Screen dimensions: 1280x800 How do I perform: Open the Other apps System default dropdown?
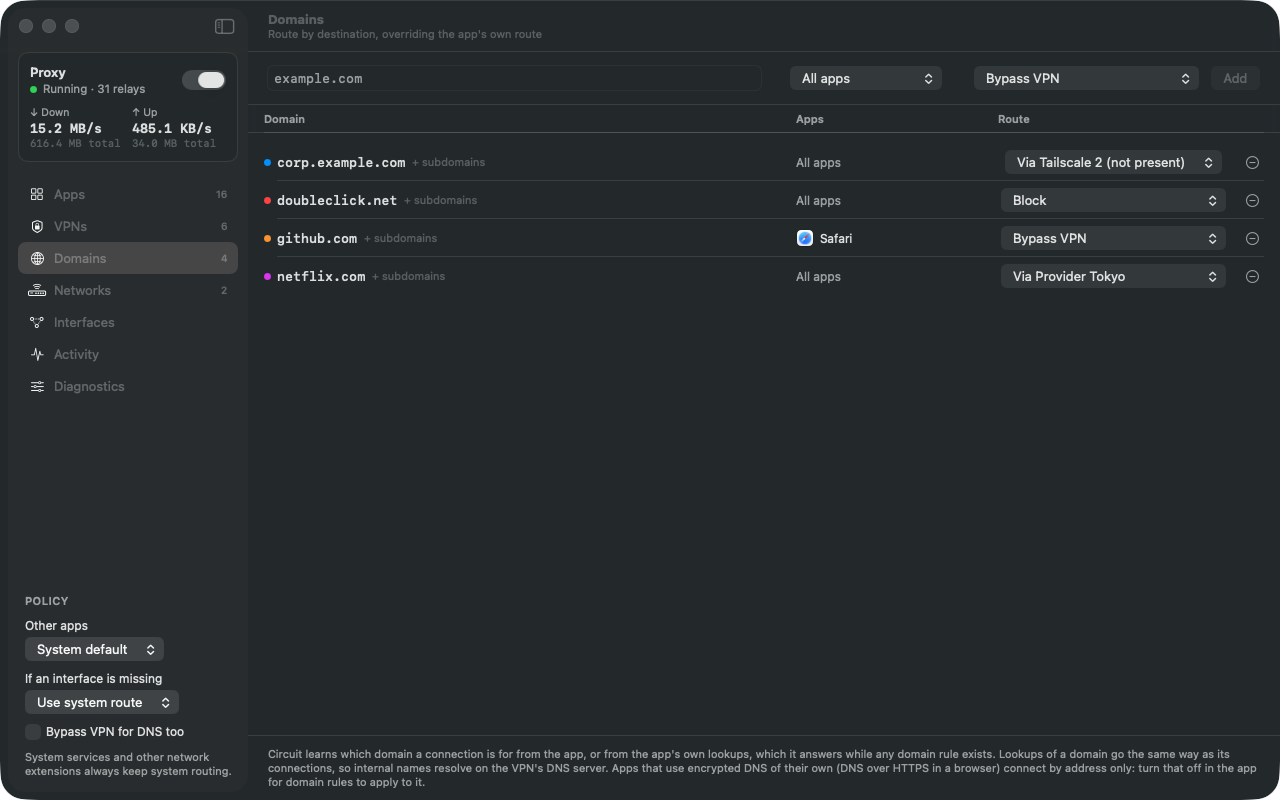(x=94, y=649)
